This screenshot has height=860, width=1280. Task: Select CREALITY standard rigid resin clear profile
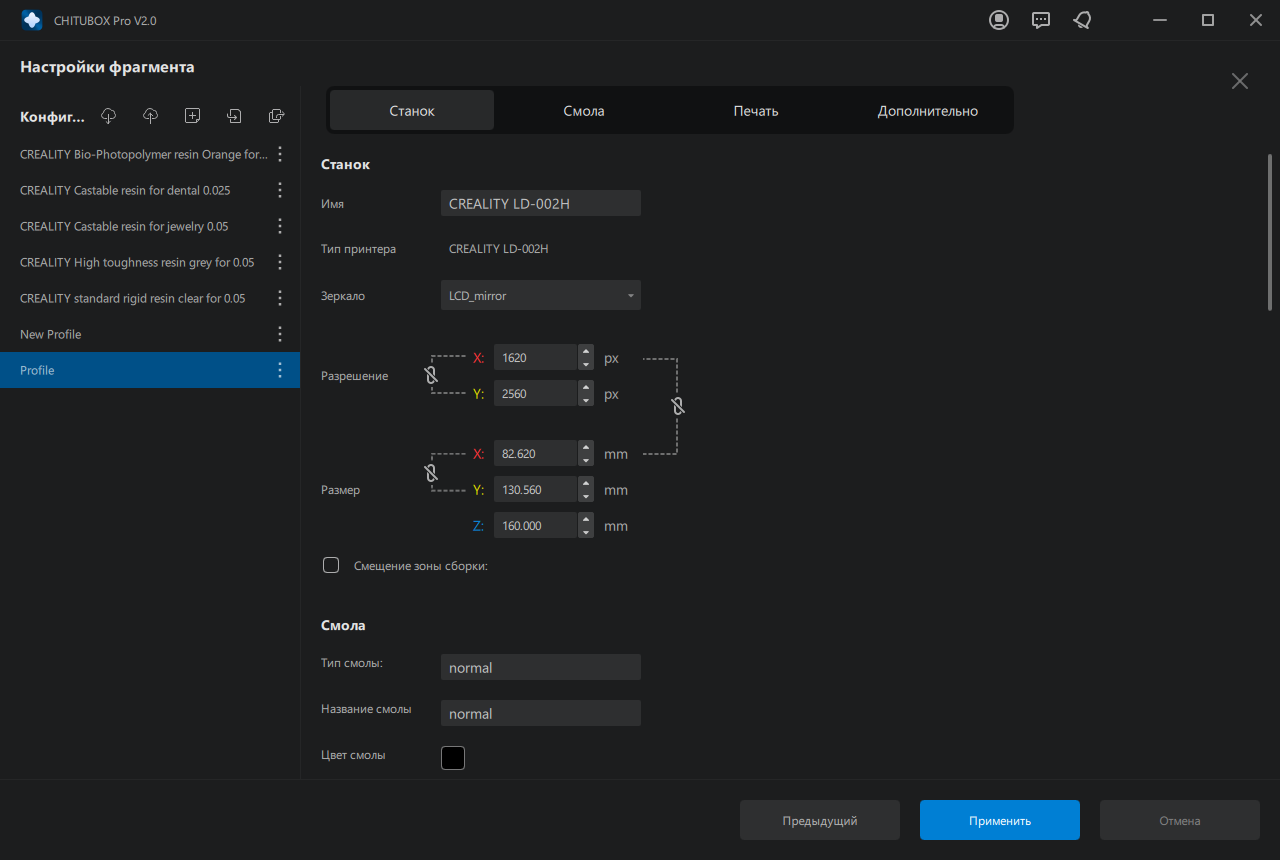150,298
